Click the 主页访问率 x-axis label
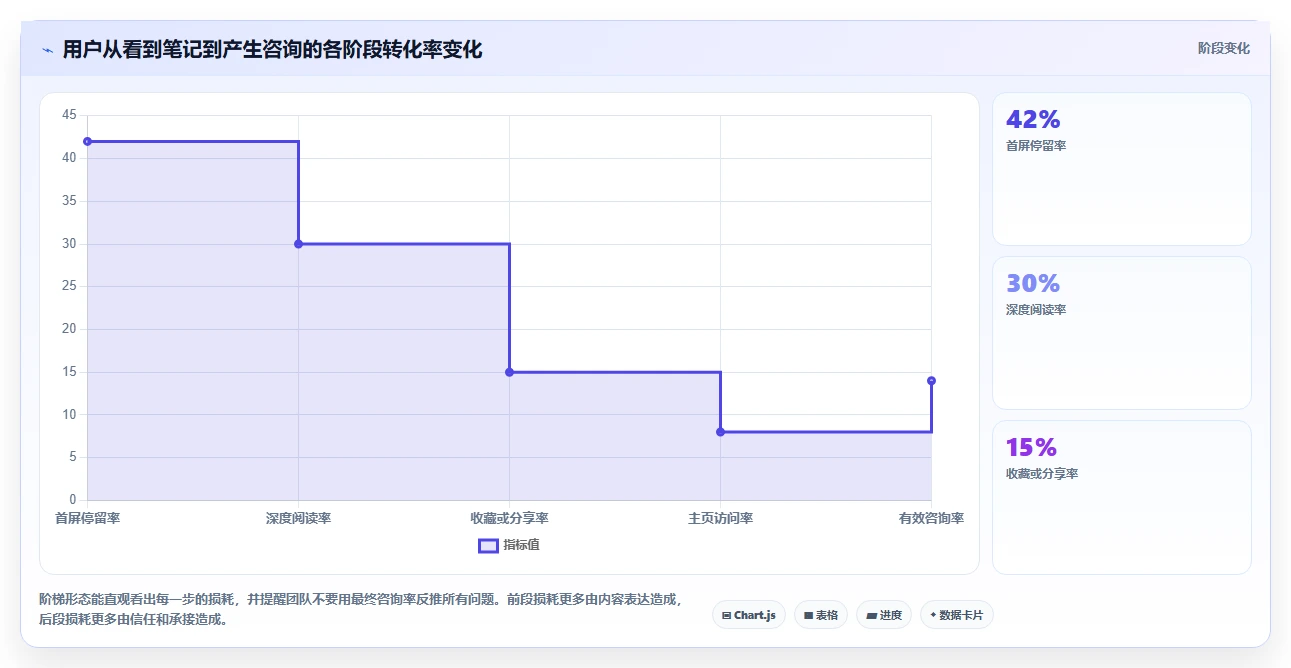This screenshot has width=1291, height=668. pos(720,518)
